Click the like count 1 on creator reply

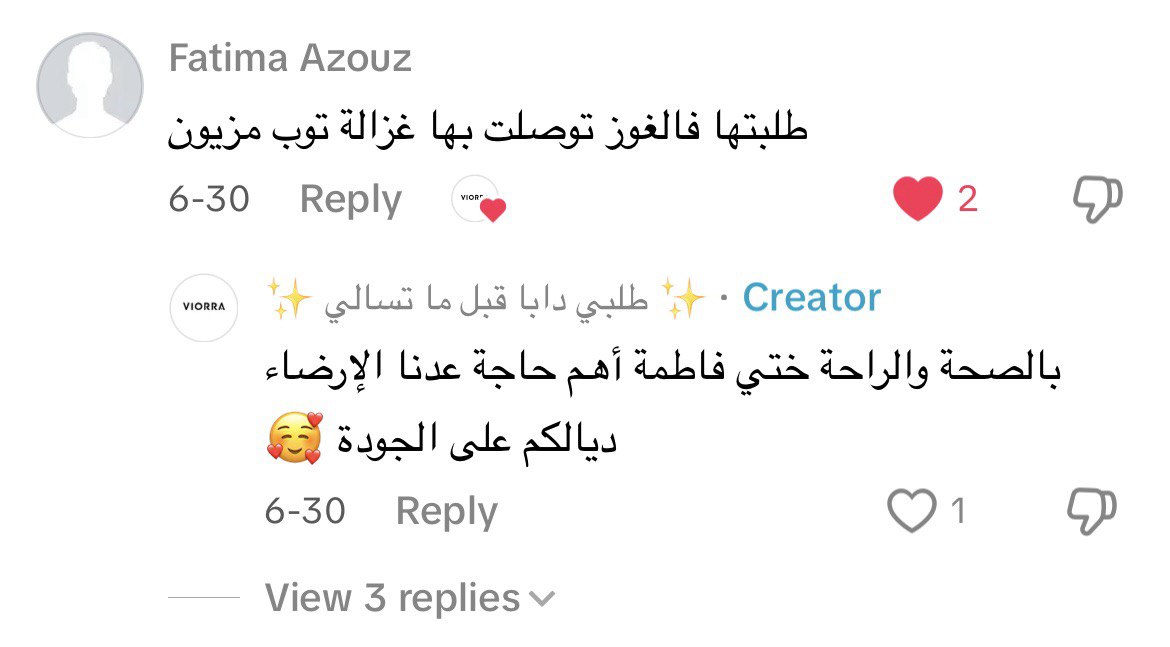[958, 512]
